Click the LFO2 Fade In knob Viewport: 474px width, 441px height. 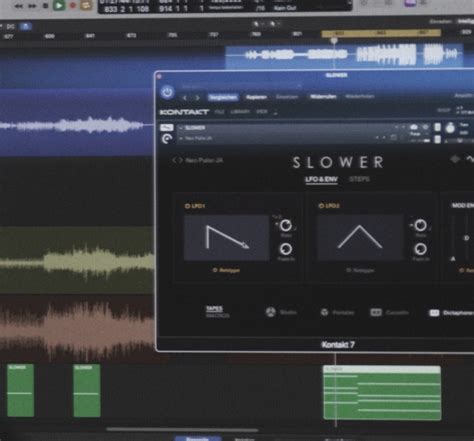tap(420, 249)
